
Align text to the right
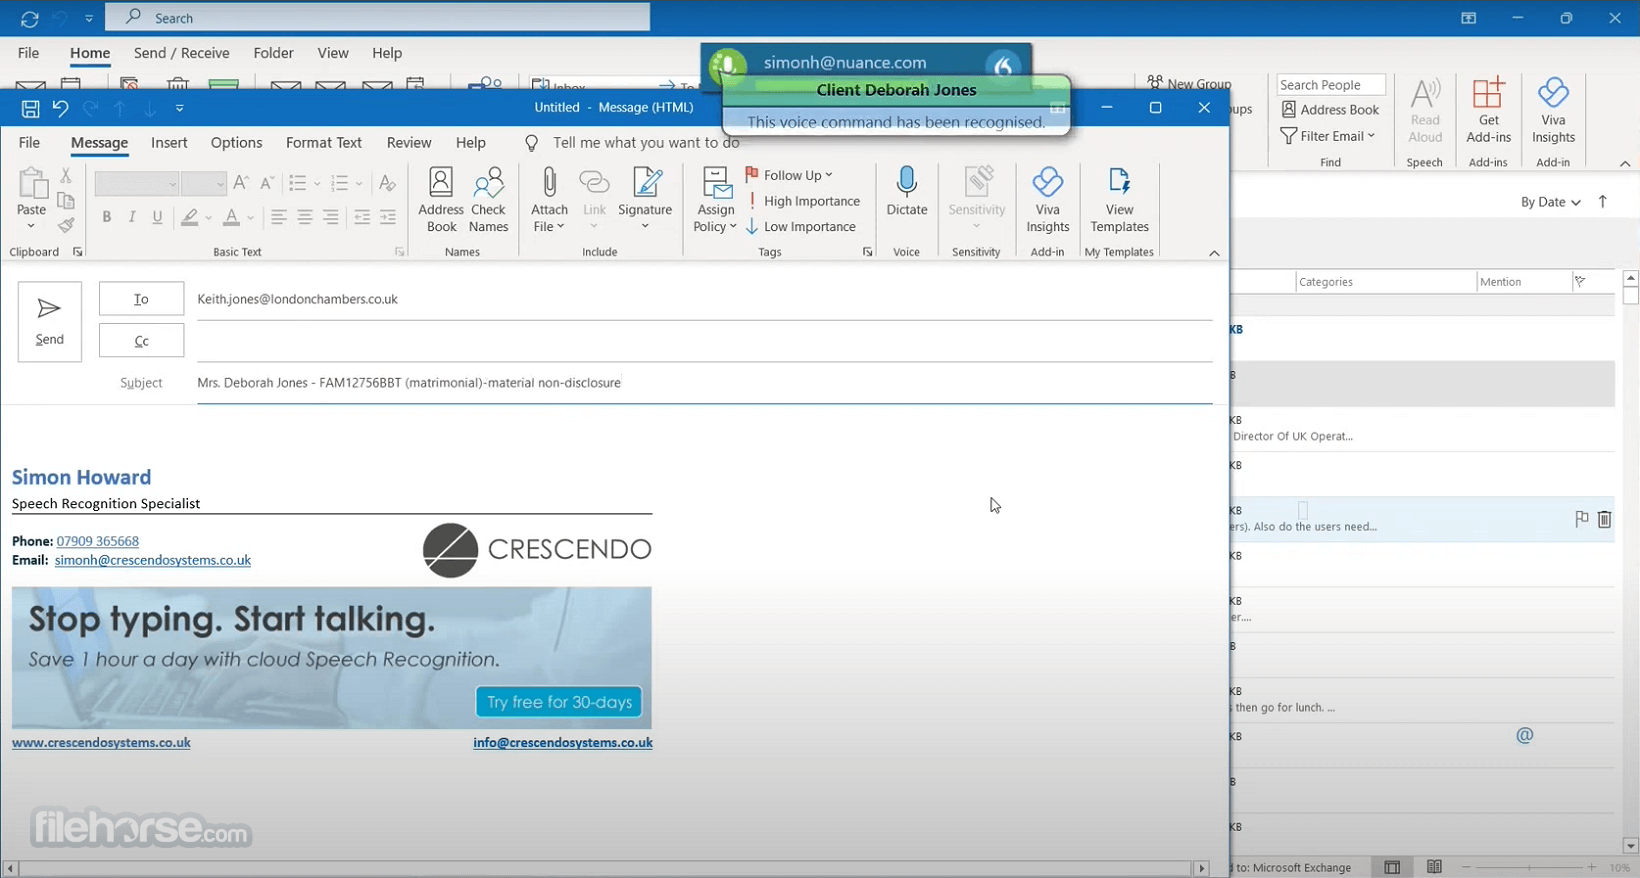coord(330,217)
